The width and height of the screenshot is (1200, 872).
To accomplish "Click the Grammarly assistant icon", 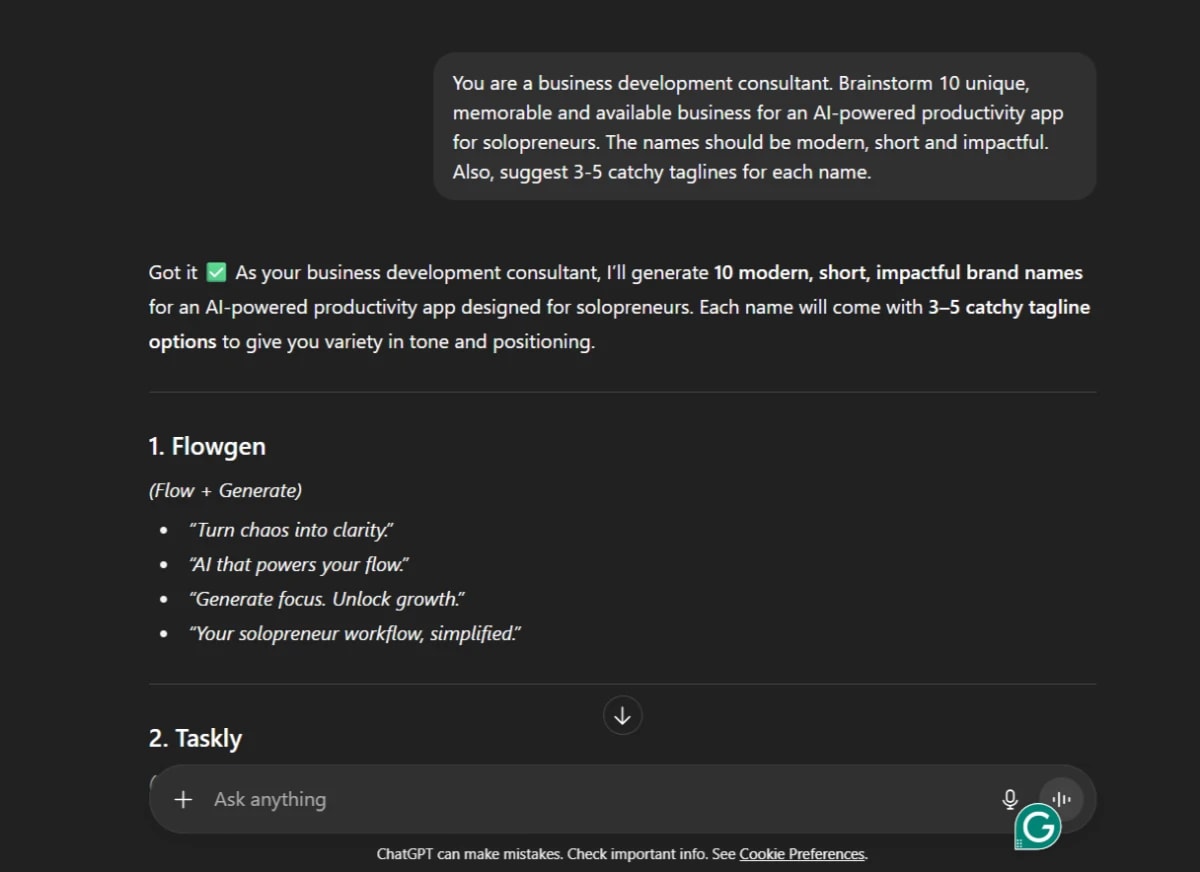I will [1038, 826].
